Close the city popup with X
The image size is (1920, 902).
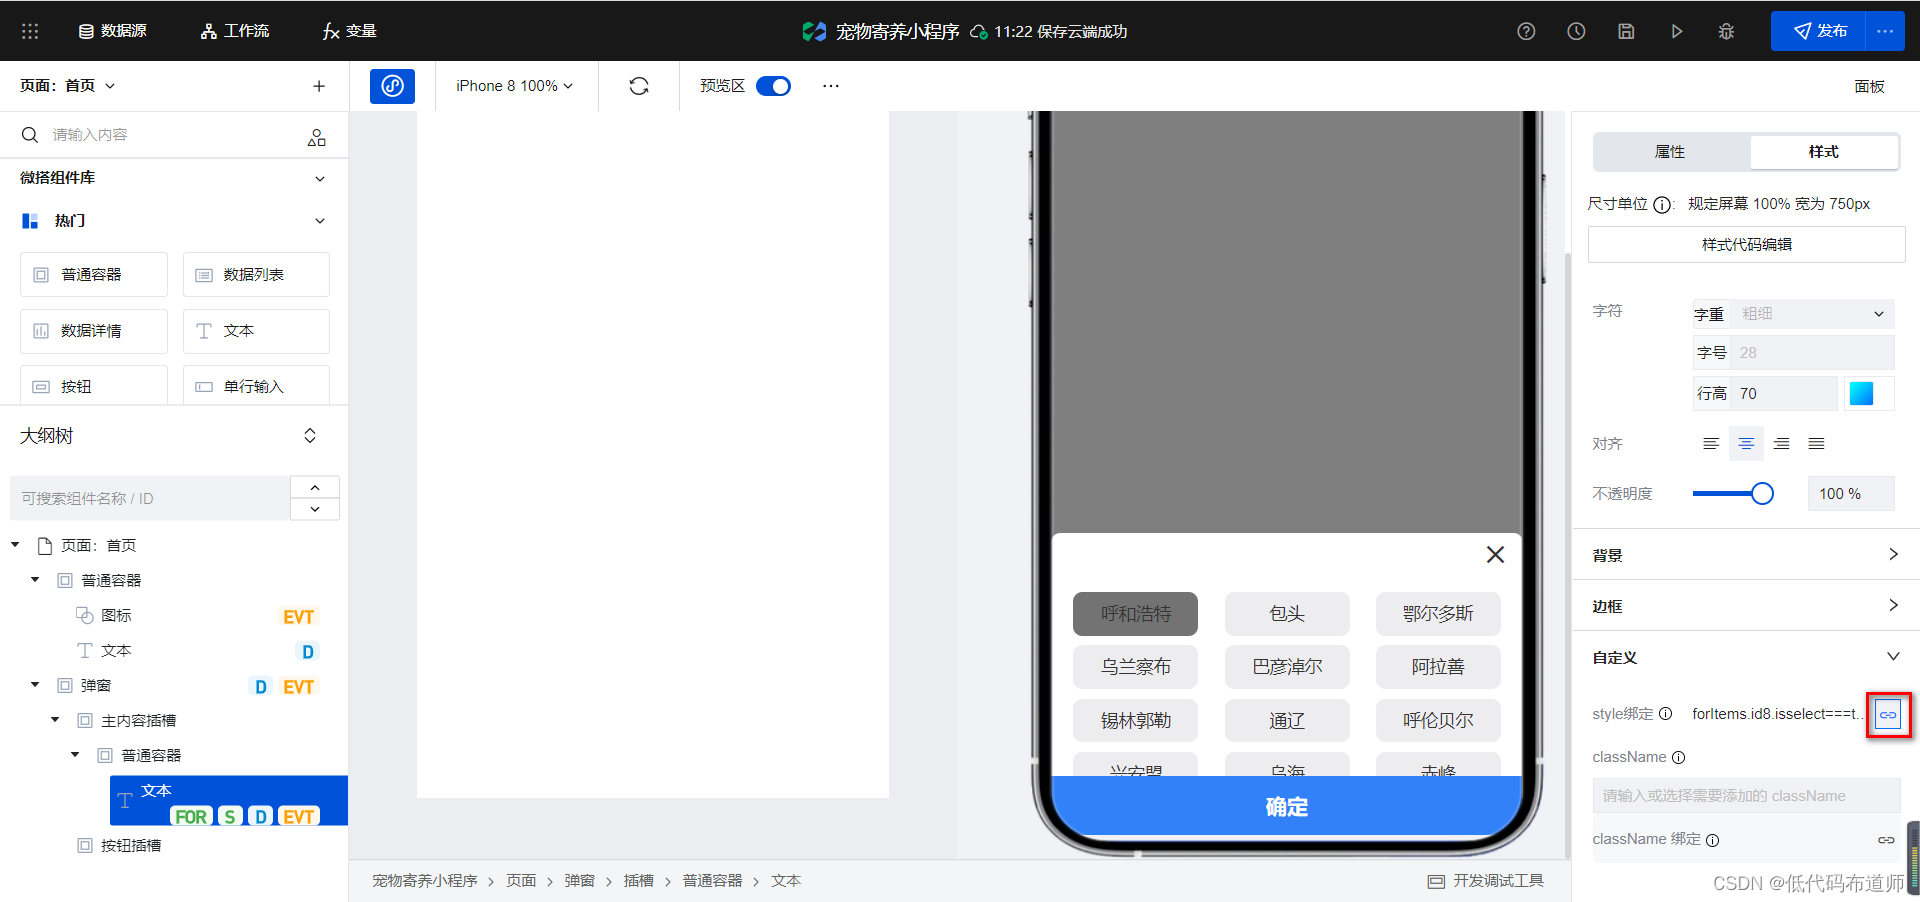point(1495,555)
